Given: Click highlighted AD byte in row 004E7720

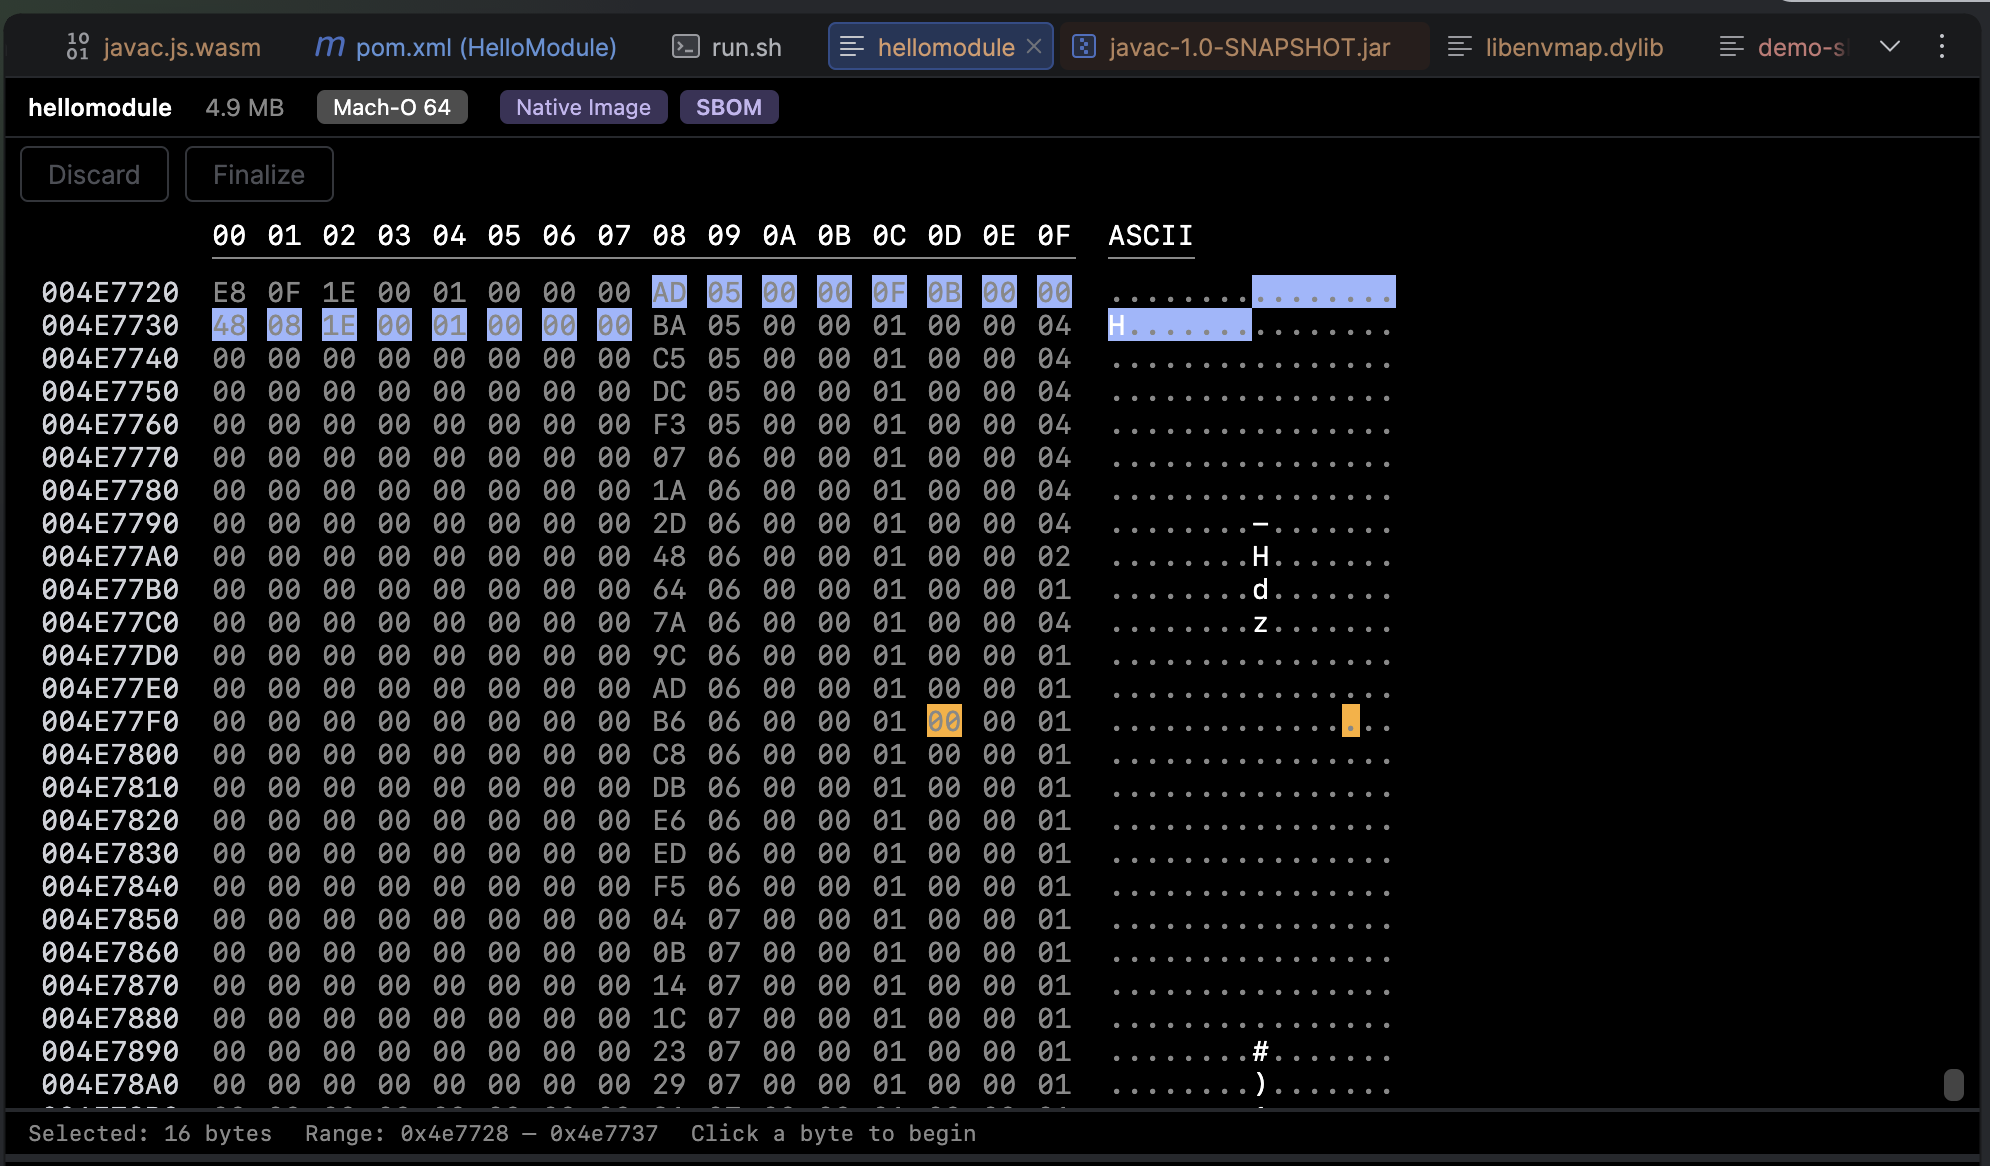Looking at the screenshot, I should [669, 292].
